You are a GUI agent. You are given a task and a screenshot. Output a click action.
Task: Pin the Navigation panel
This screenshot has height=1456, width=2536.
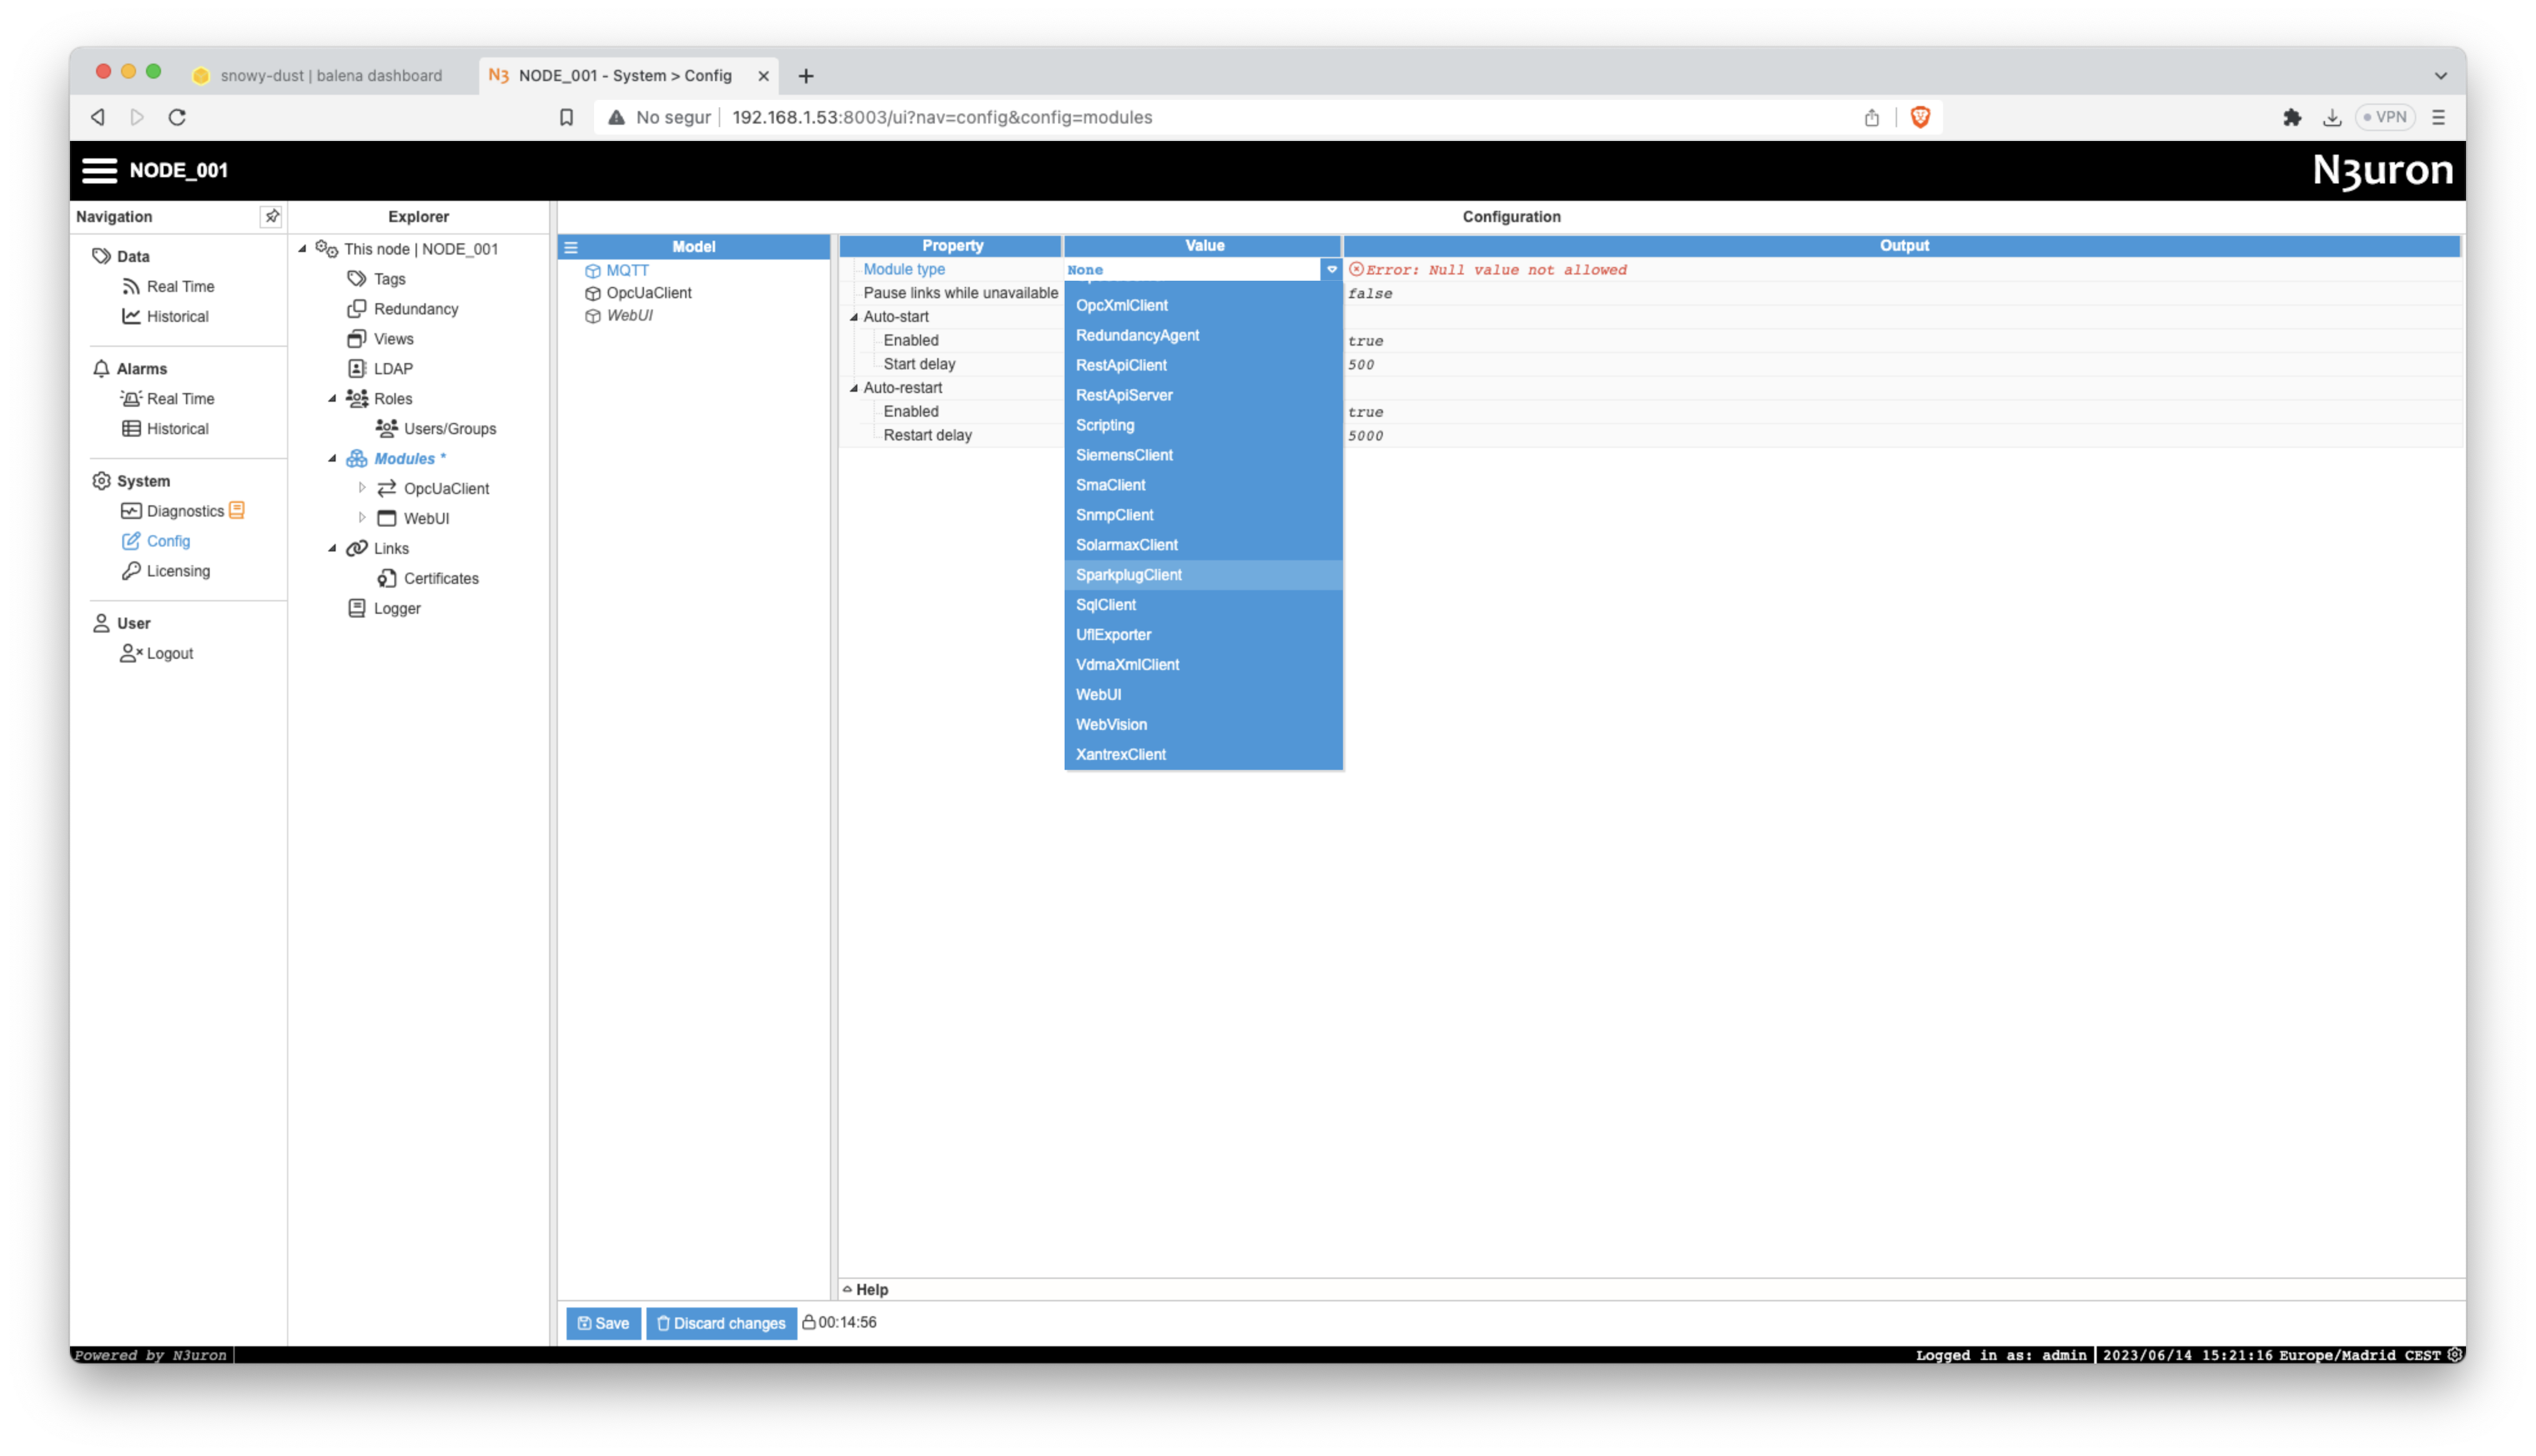click(271, 216)
